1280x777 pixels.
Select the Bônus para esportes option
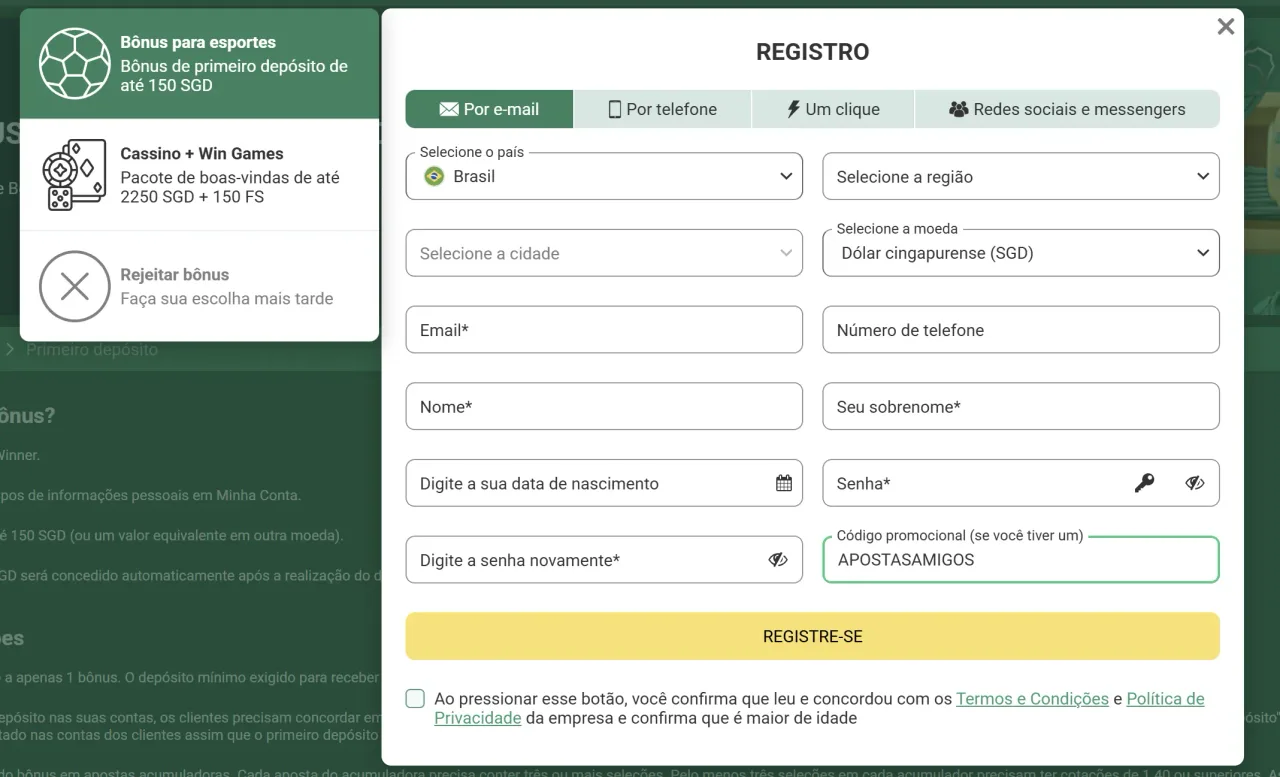(x=199, y=64)
